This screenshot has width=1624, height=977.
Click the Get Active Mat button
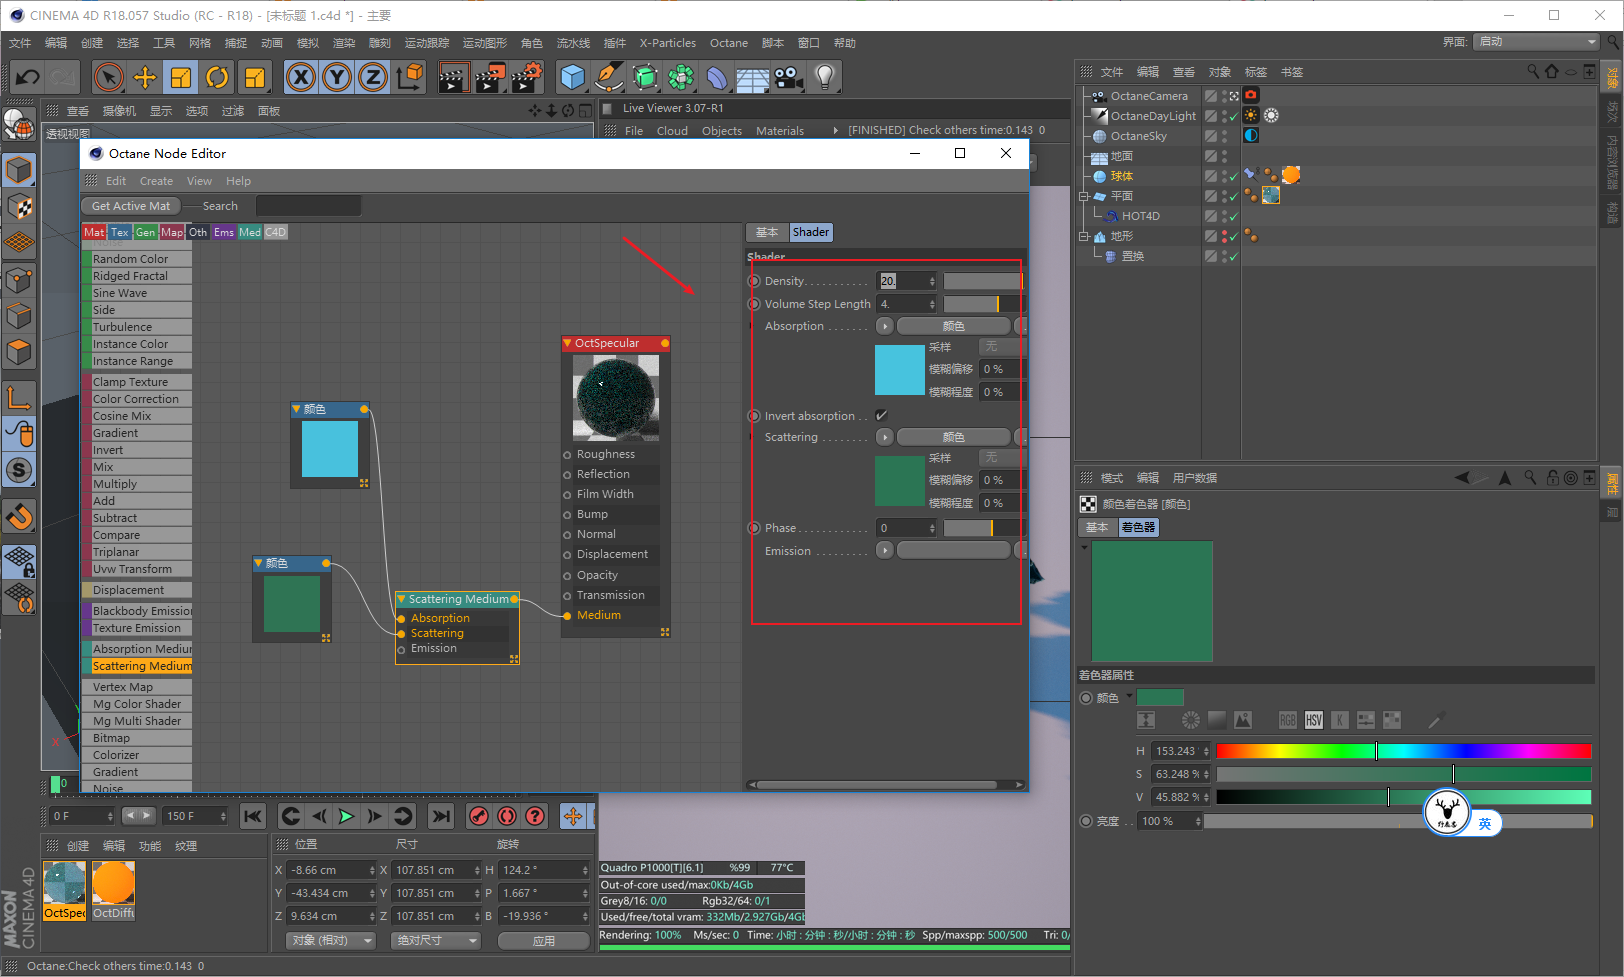(131, 206)
